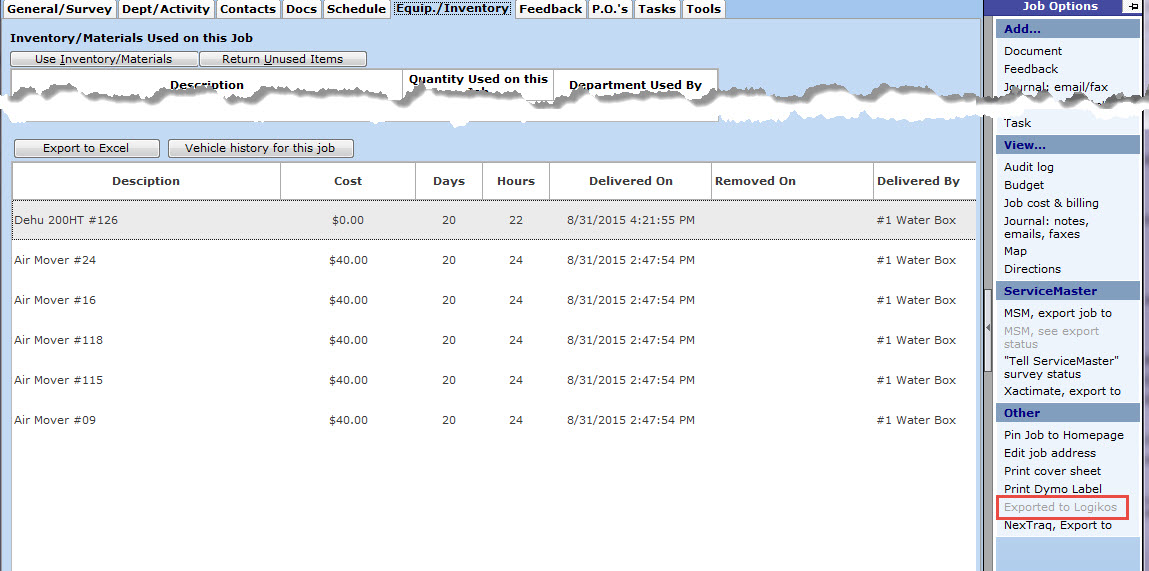Open the Audit log link
Image resolution: width=1149 pixels, height=571 pixels.
1029,167
